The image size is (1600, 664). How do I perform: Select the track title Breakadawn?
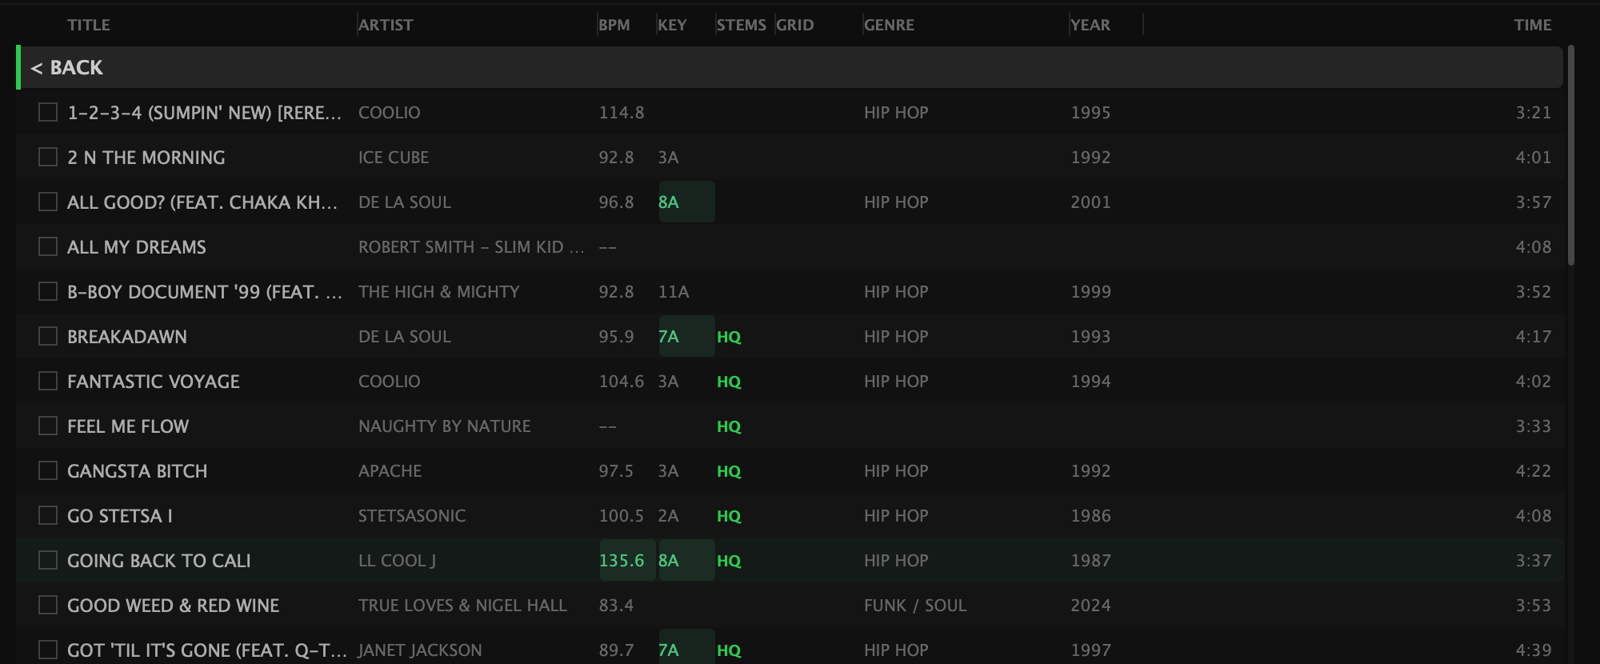[x=127, y=337]
